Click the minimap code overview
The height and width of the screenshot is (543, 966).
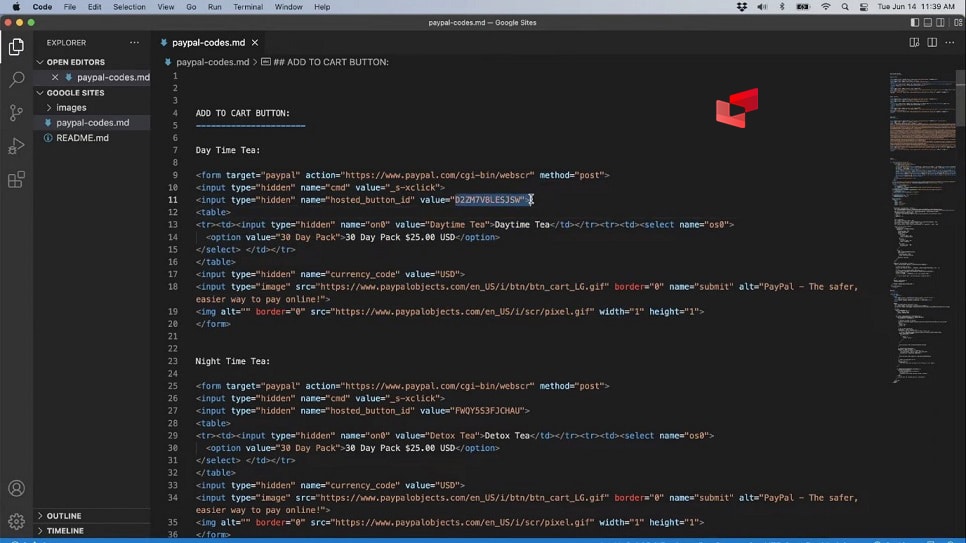920,200
